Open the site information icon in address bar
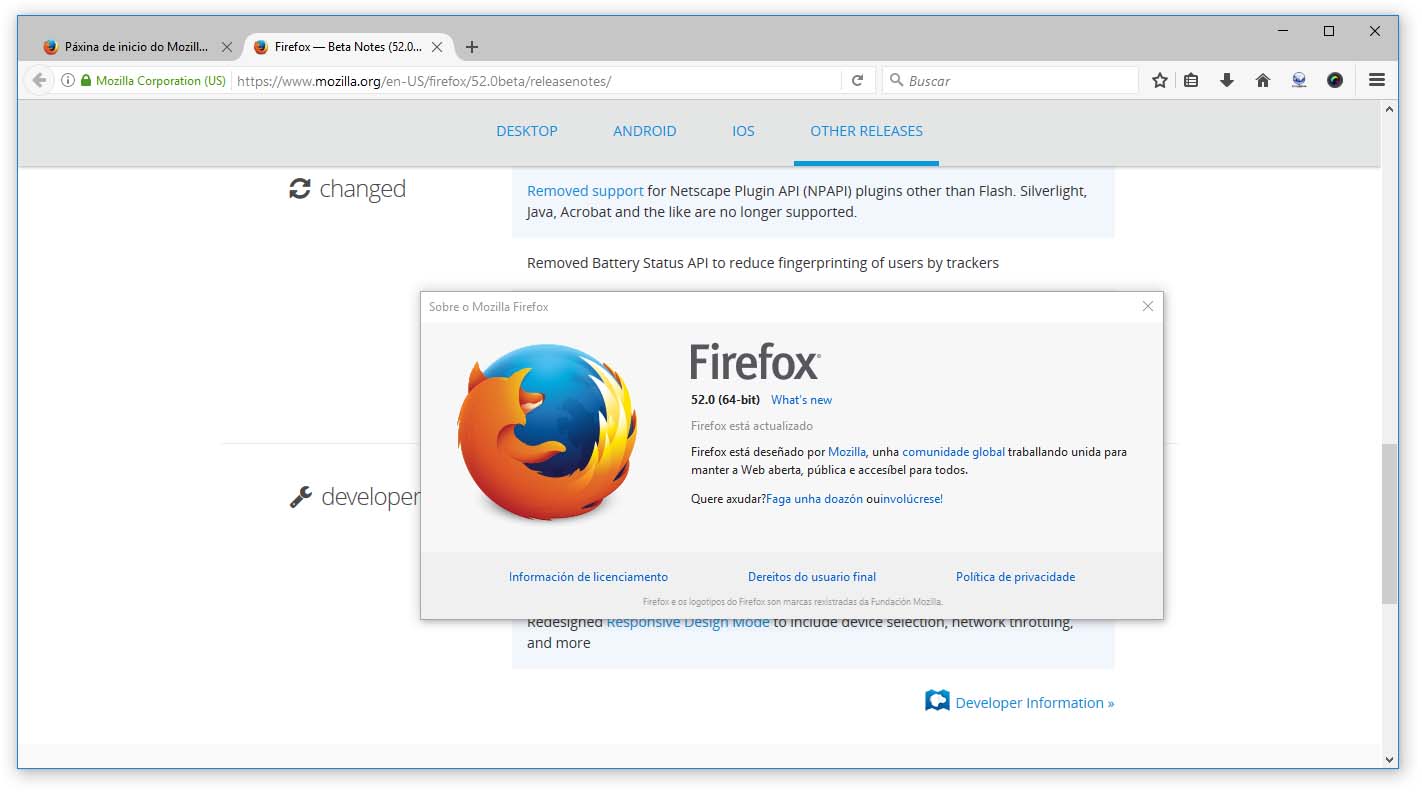 click(68, 81)
